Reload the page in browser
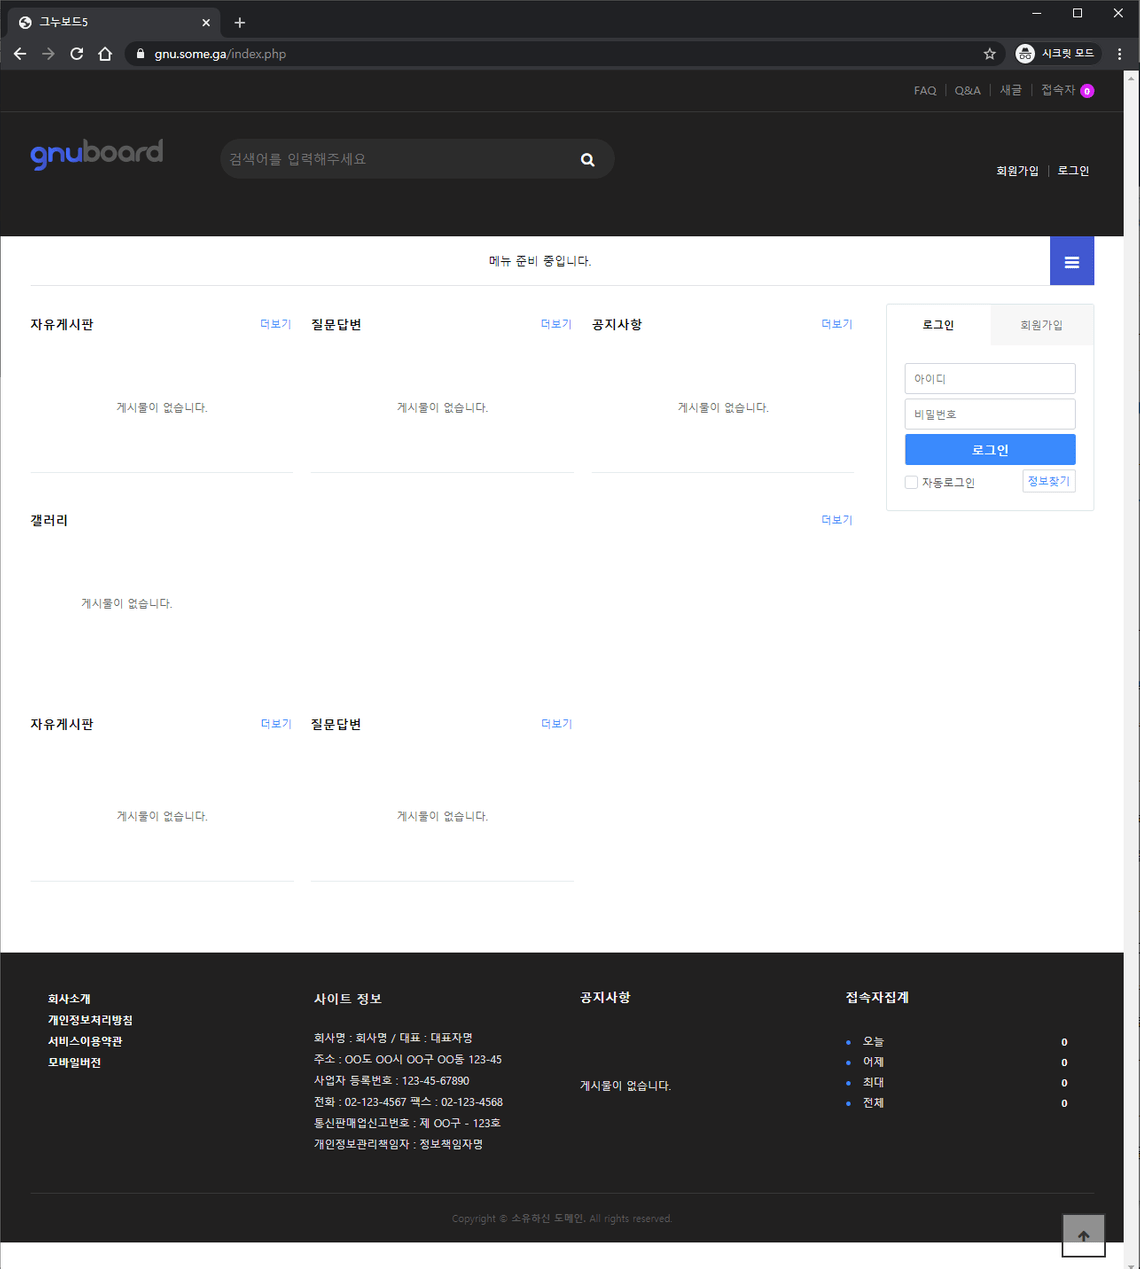This screenshot has width=1140, height=1269. pos(76,54)
